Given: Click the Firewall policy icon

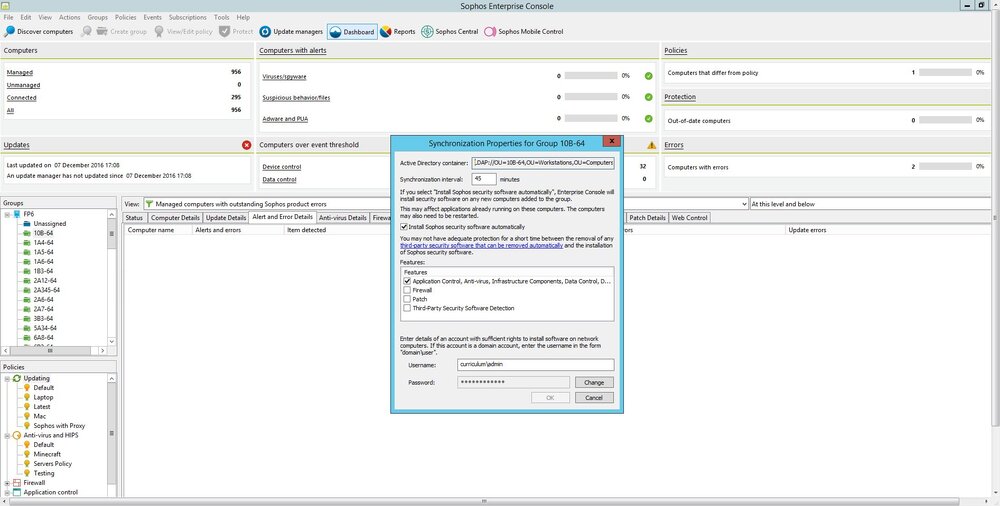Looking at the screenshot, I should 17,483.
